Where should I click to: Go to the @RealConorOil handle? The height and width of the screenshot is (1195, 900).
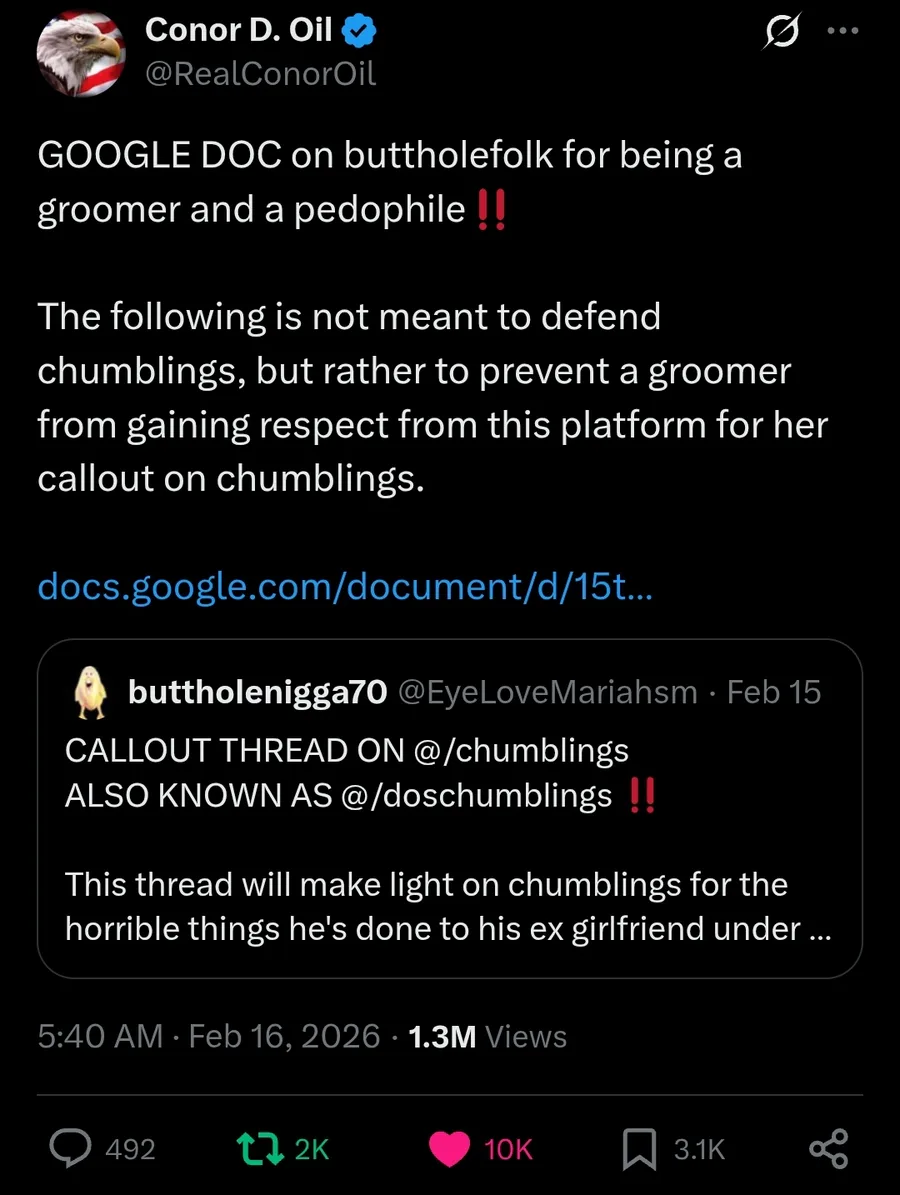(261, 74)
